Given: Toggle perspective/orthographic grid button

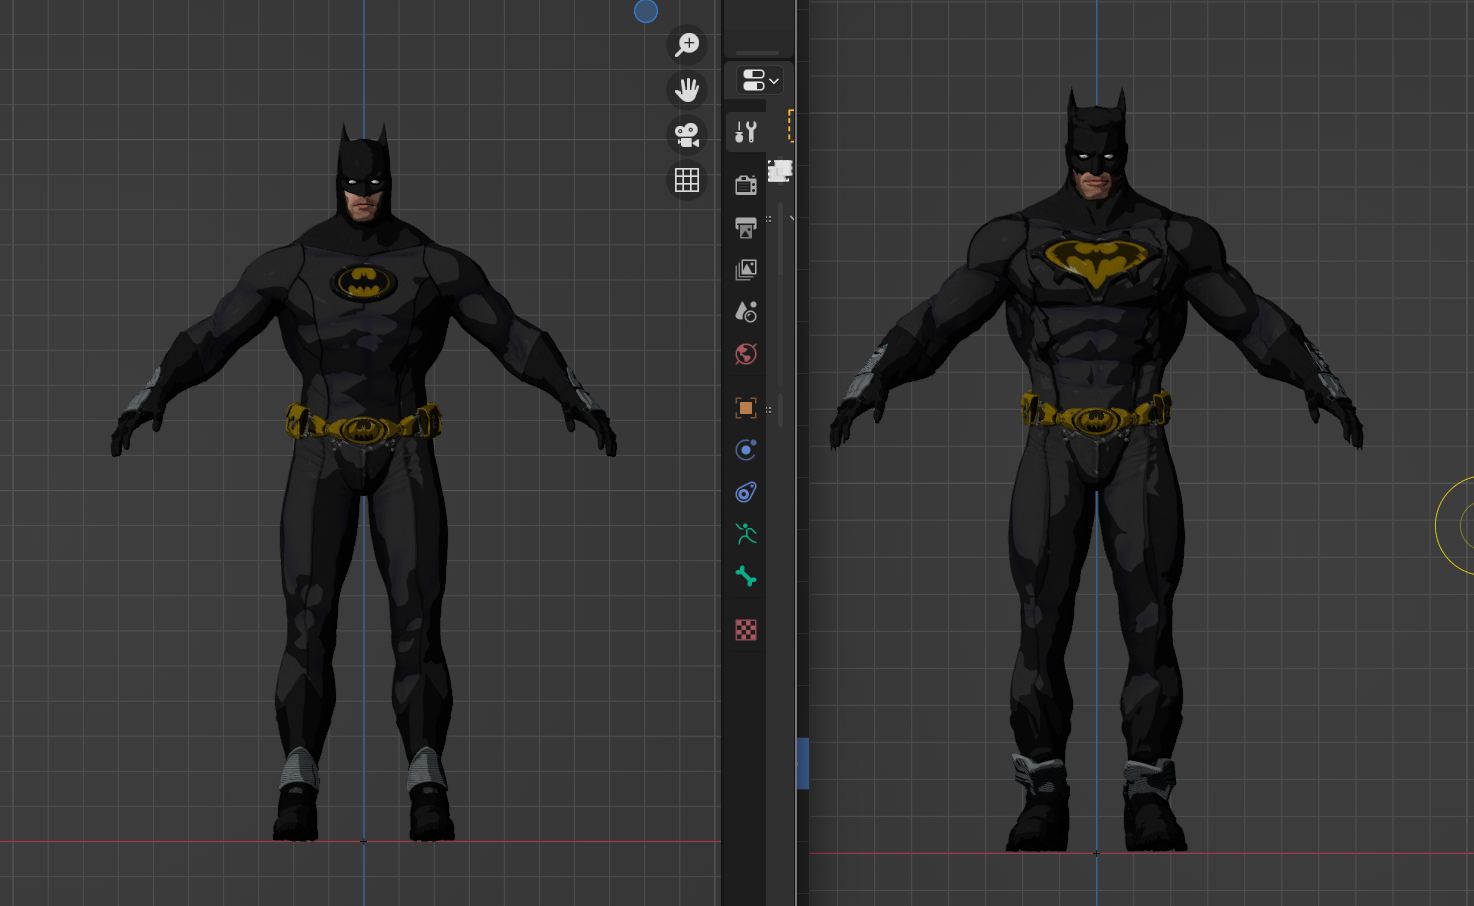Looking at the screenshot, I should (687, 180).
